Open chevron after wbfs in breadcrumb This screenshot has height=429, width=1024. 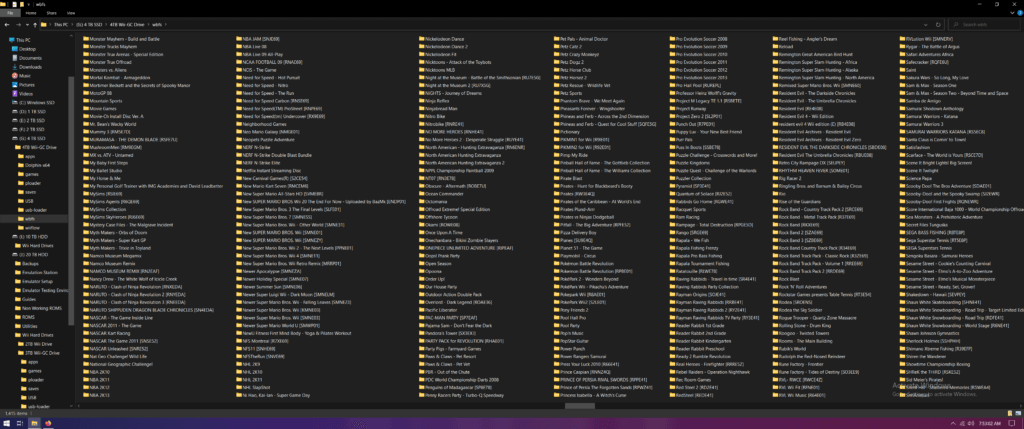pos(166,25)
